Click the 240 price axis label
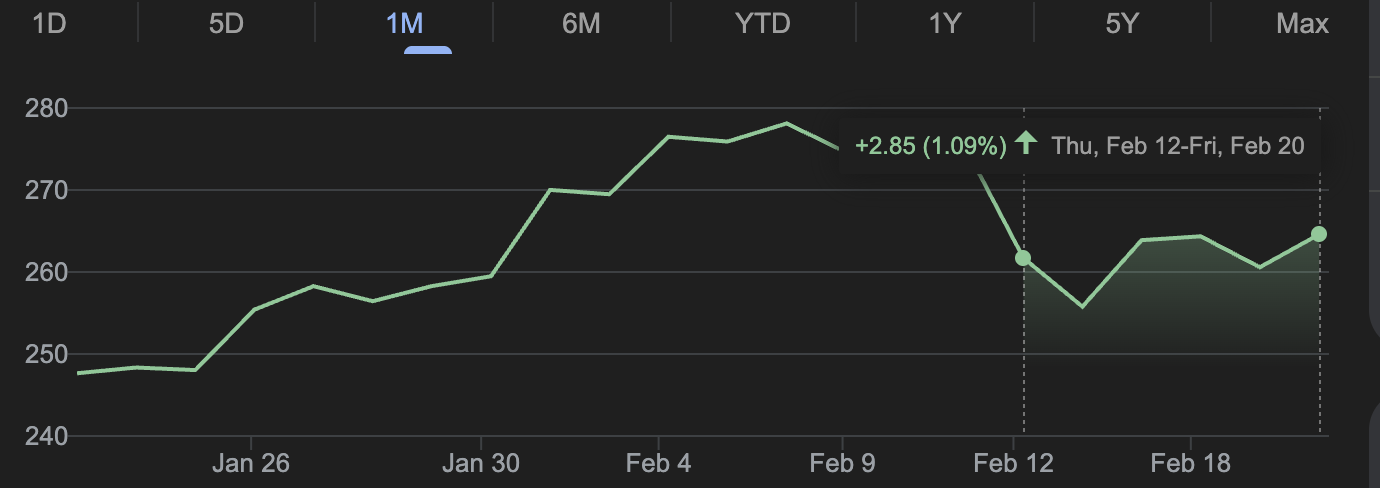Image resolution: width=1380 pixels, height=488 pixels. click(x=45, y=436)
